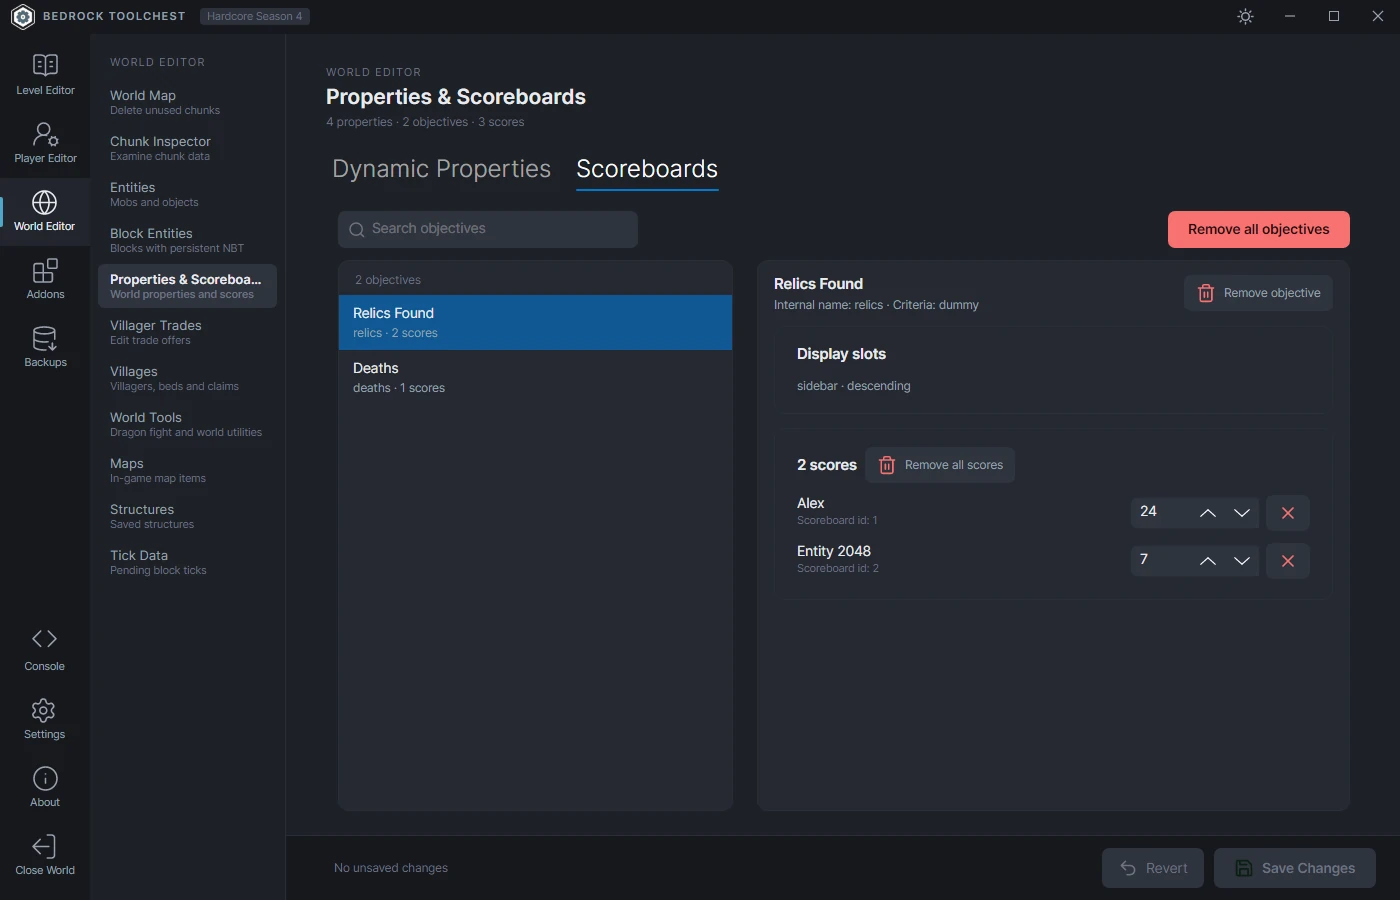
Task: Open the Console panel
Action: pyautogui.click(x=45, y=651)
